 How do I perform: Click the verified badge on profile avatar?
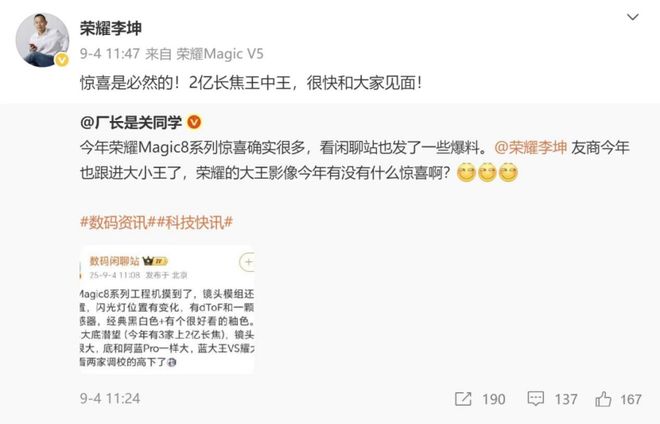[62, 60]
